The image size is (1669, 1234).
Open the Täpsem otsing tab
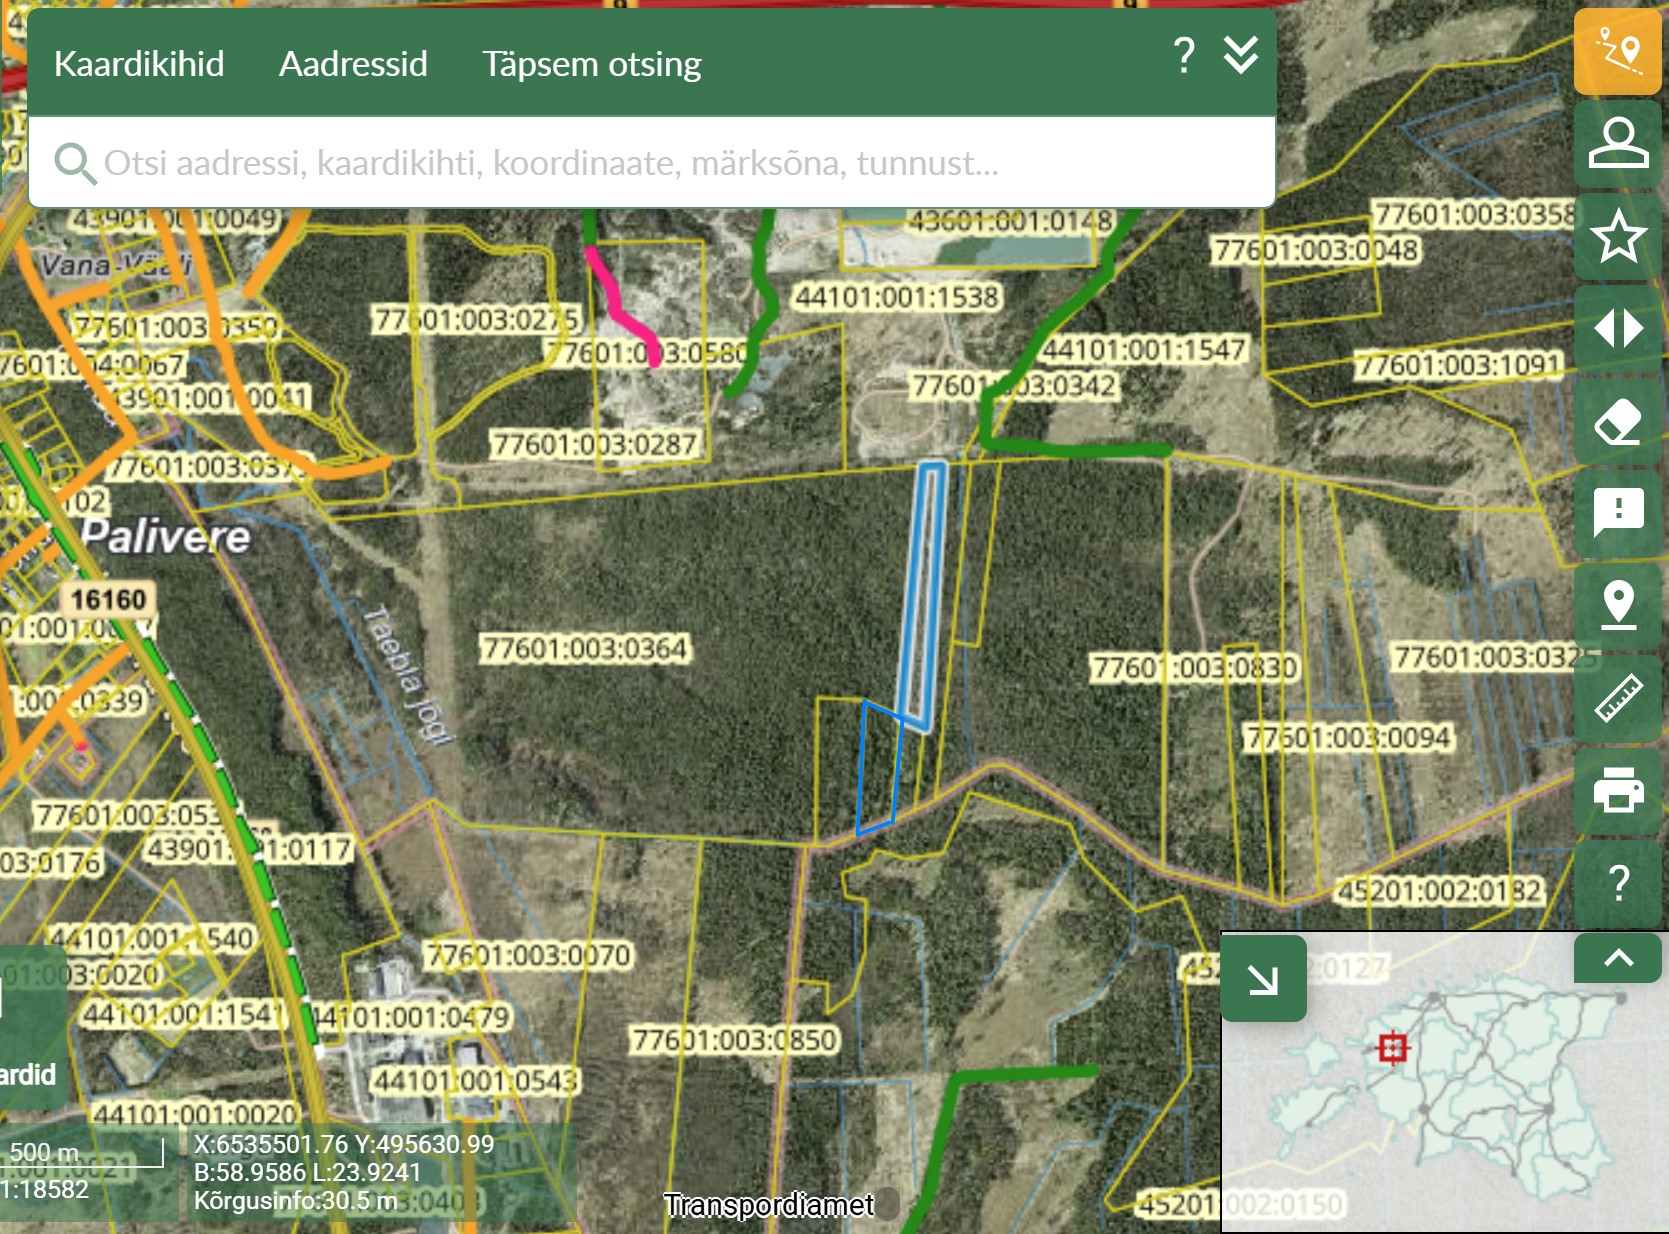pyautogui.click(x=591, y=64)
